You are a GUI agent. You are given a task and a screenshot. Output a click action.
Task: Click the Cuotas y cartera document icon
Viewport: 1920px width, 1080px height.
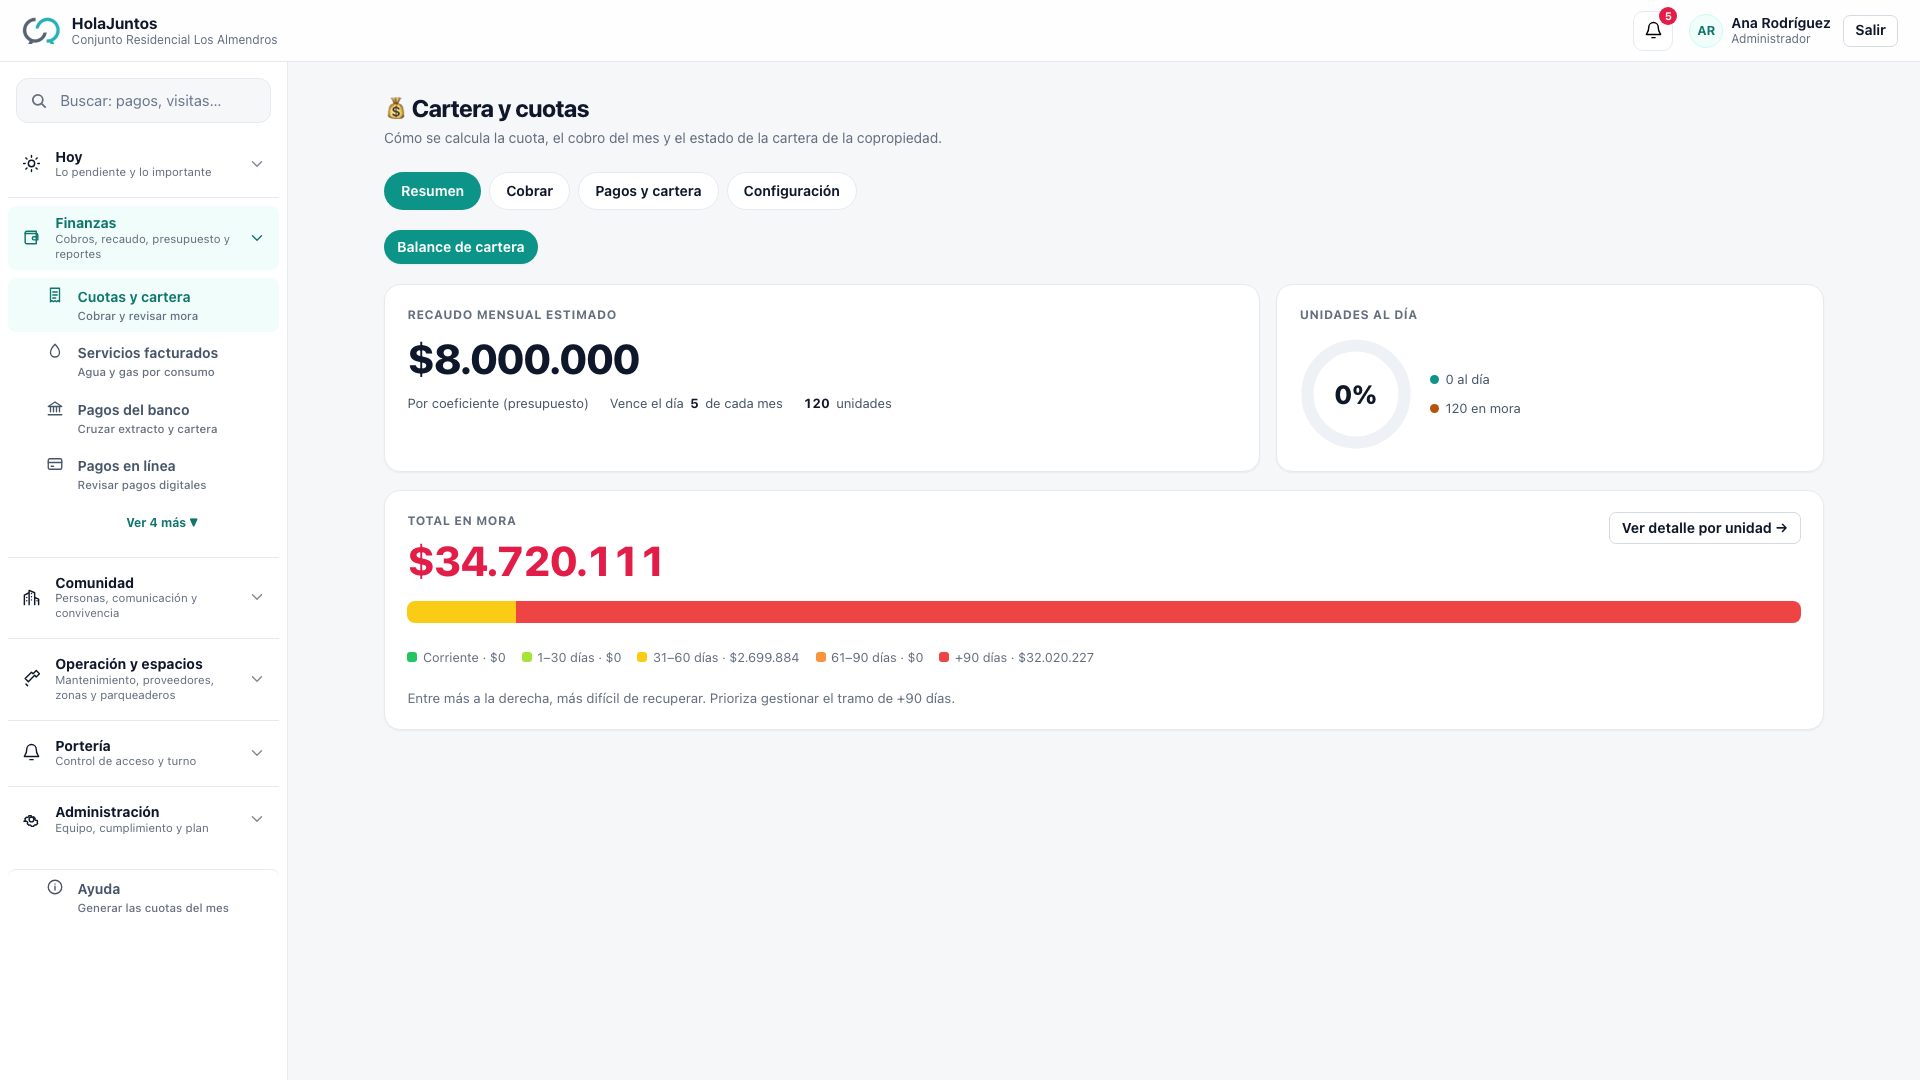(55, 296)
